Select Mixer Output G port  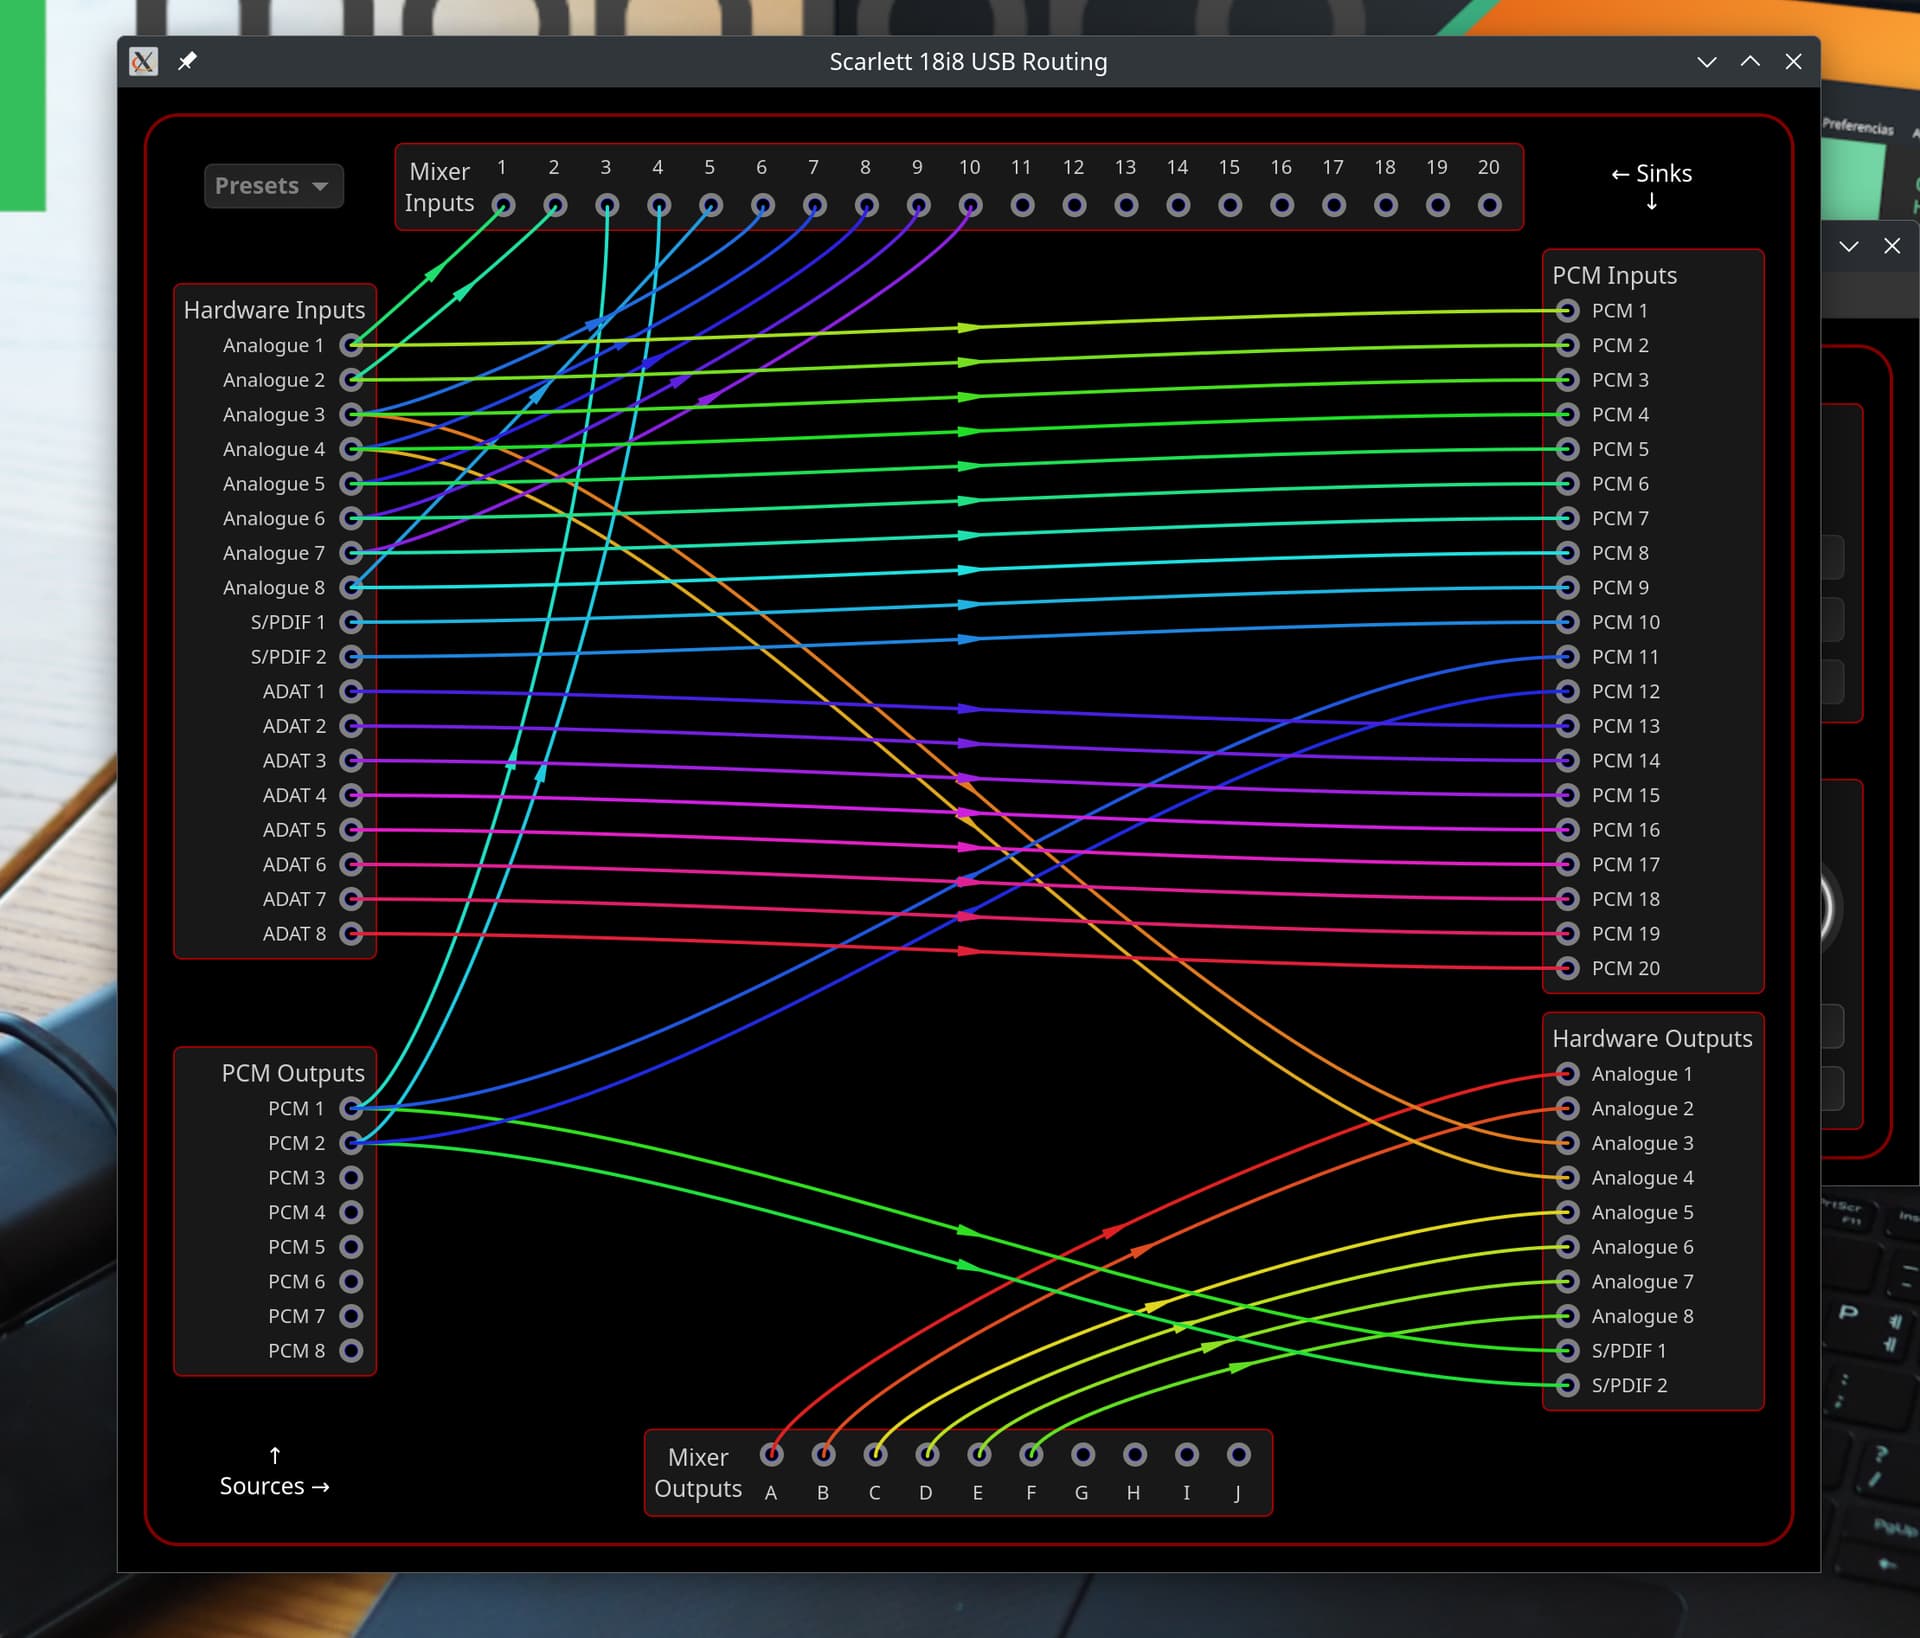(x=1083, y=1454)
